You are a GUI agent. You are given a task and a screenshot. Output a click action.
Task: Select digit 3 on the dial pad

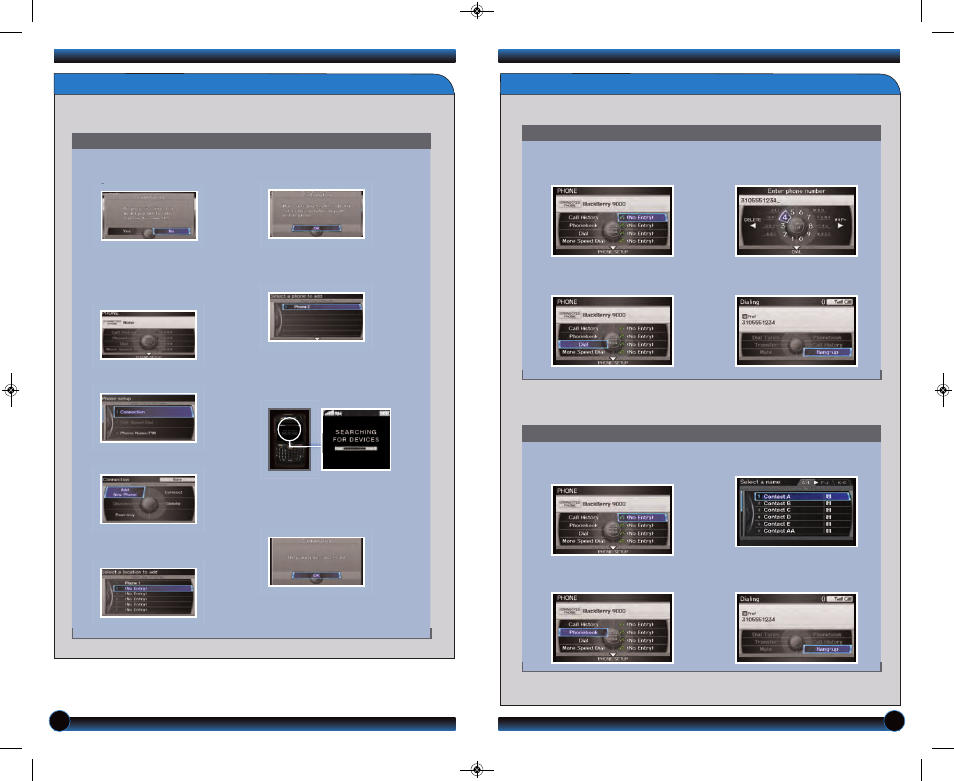click(x=783, y=226)
